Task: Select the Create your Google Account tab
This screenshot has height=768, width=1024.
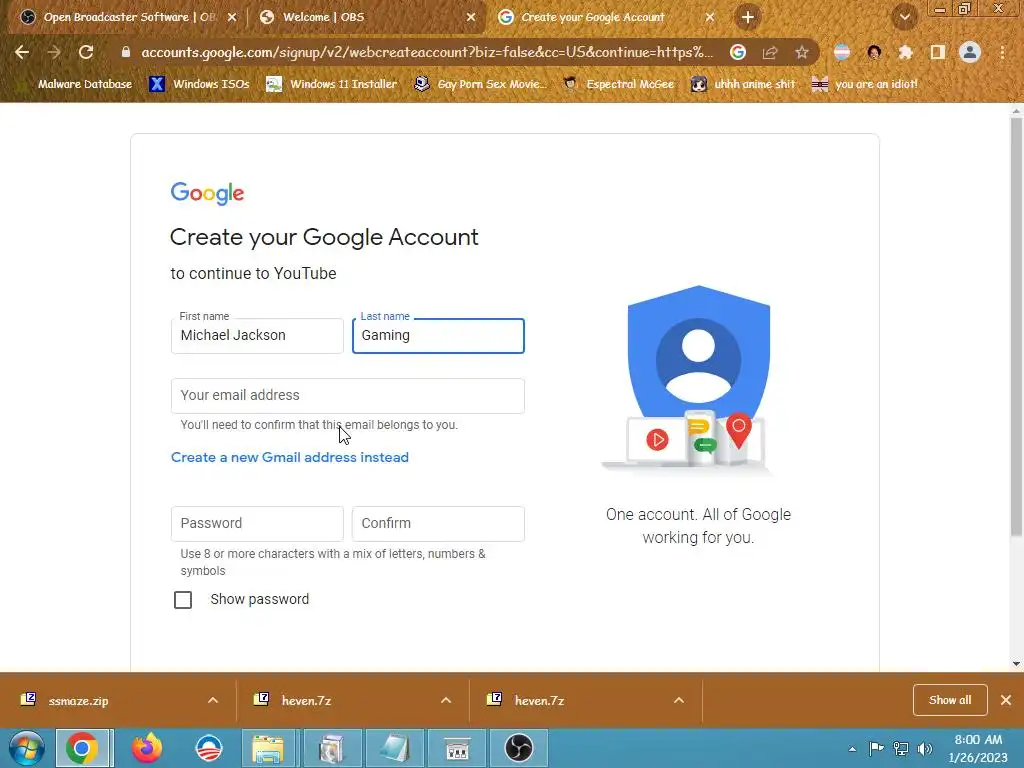Action: (x=592, y=17)
